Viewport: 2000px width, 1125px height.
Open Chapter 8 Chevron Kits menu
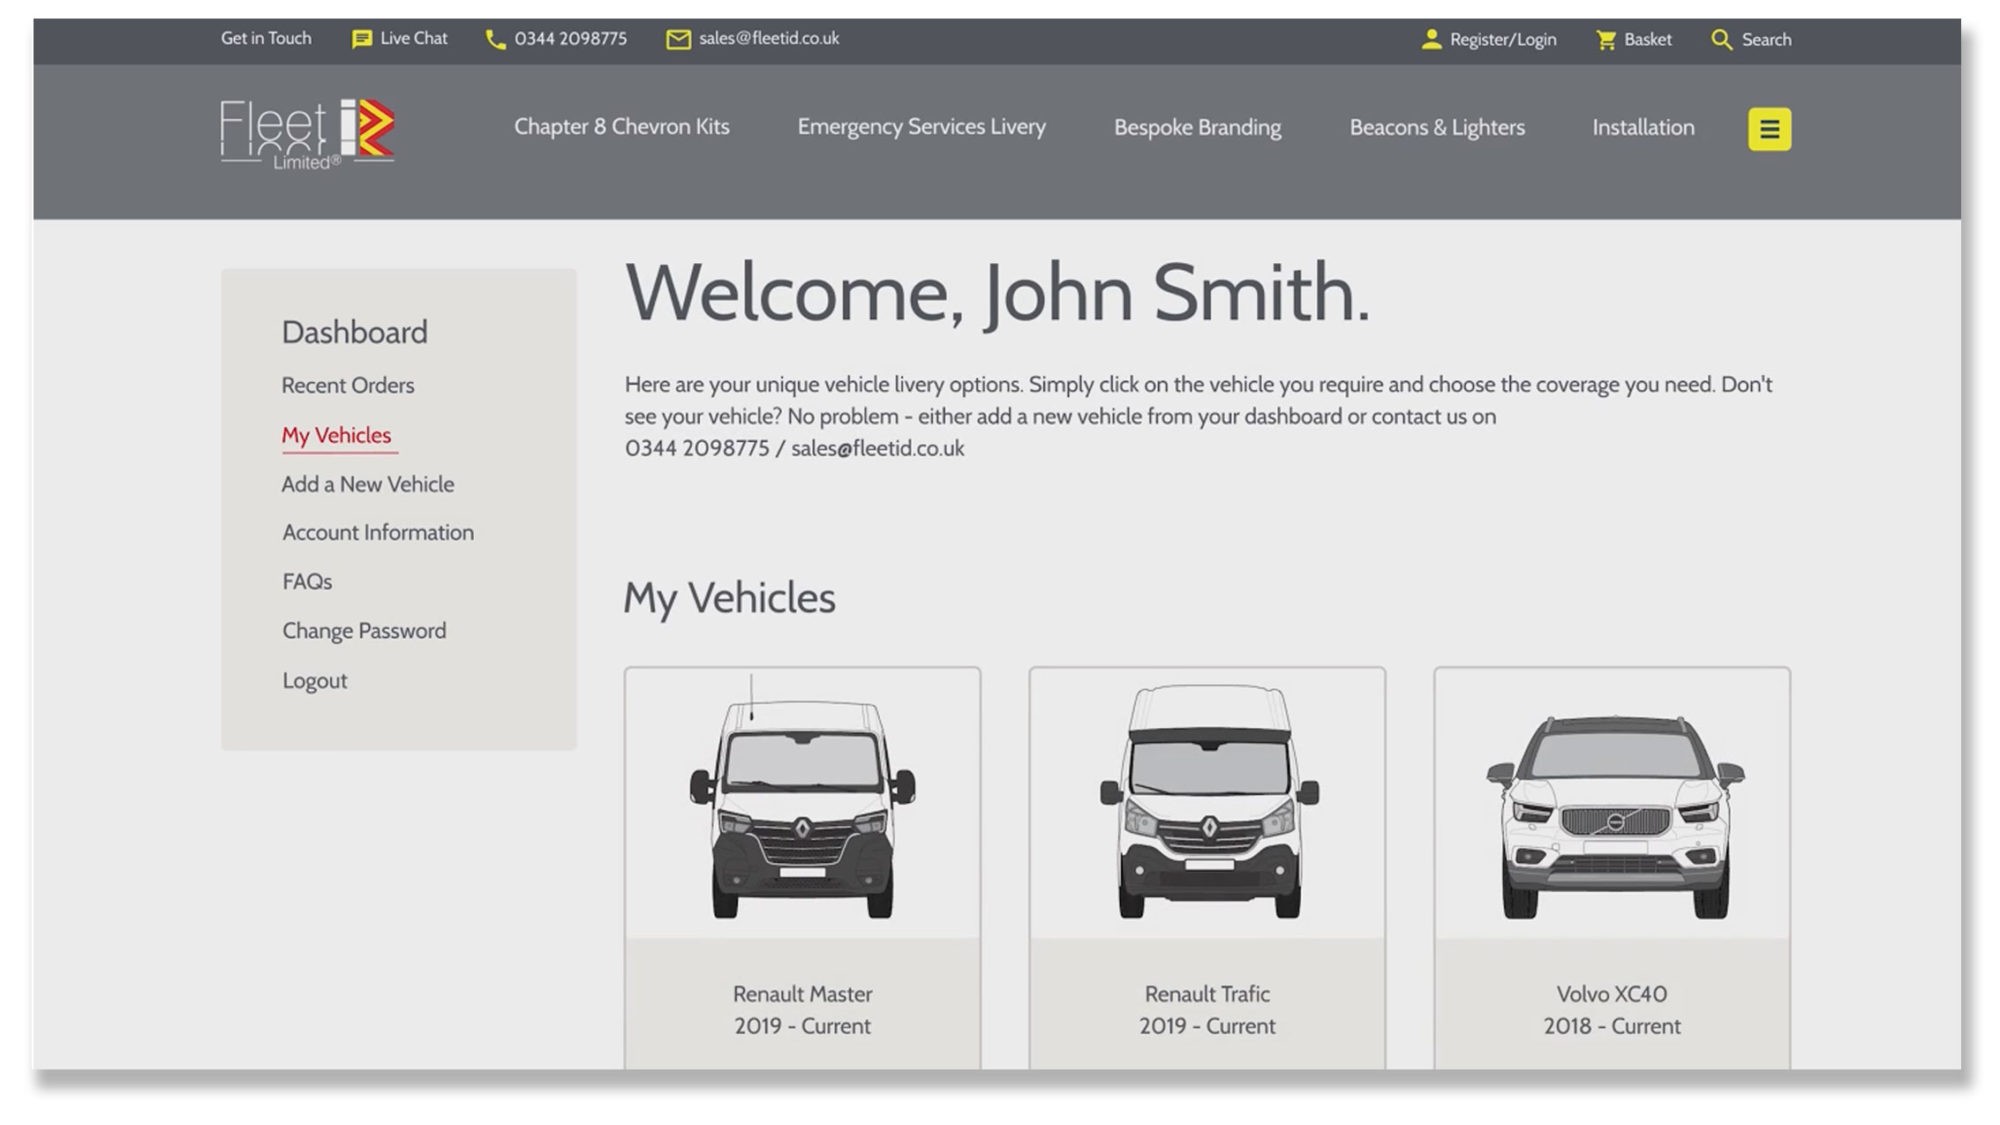point(621,127)
